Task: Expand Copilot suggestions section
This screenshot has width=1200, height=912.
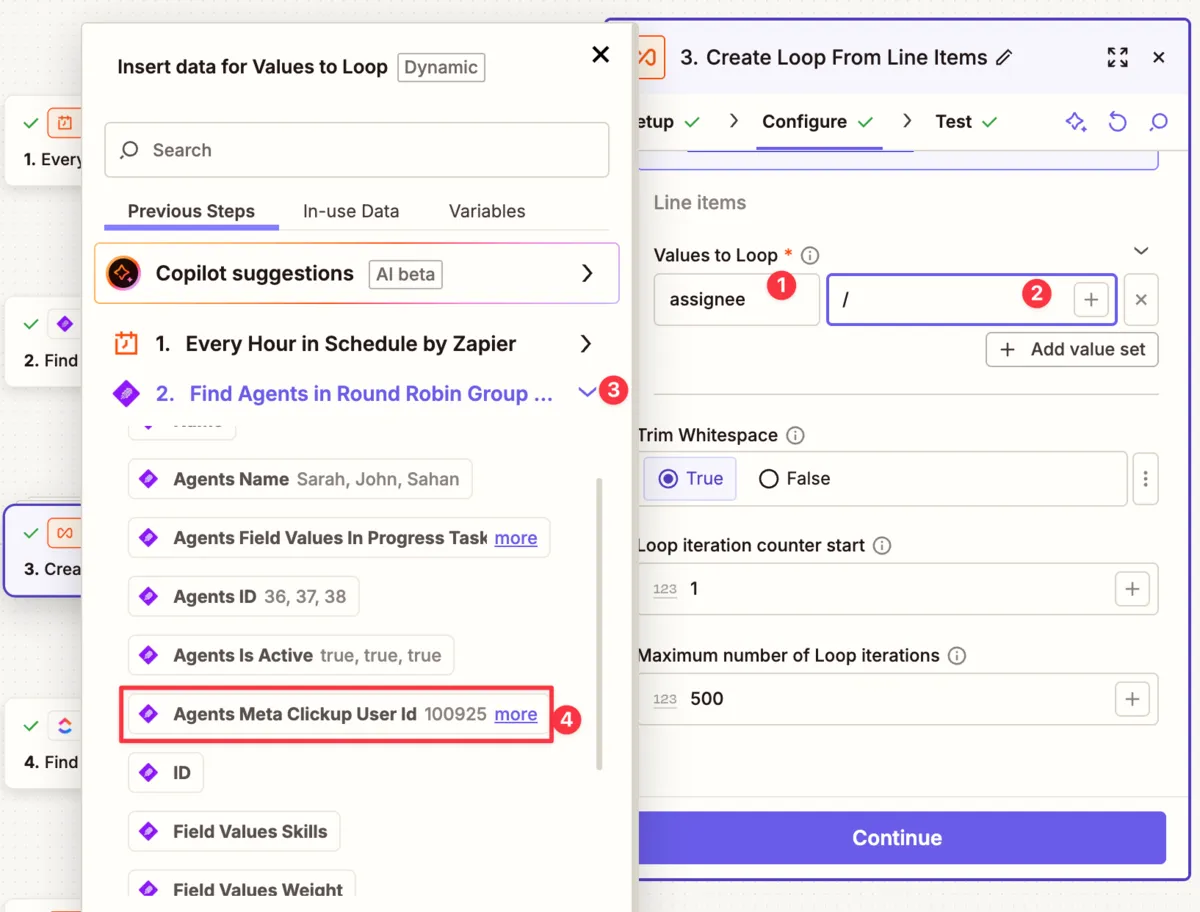Action: [587, 274]
